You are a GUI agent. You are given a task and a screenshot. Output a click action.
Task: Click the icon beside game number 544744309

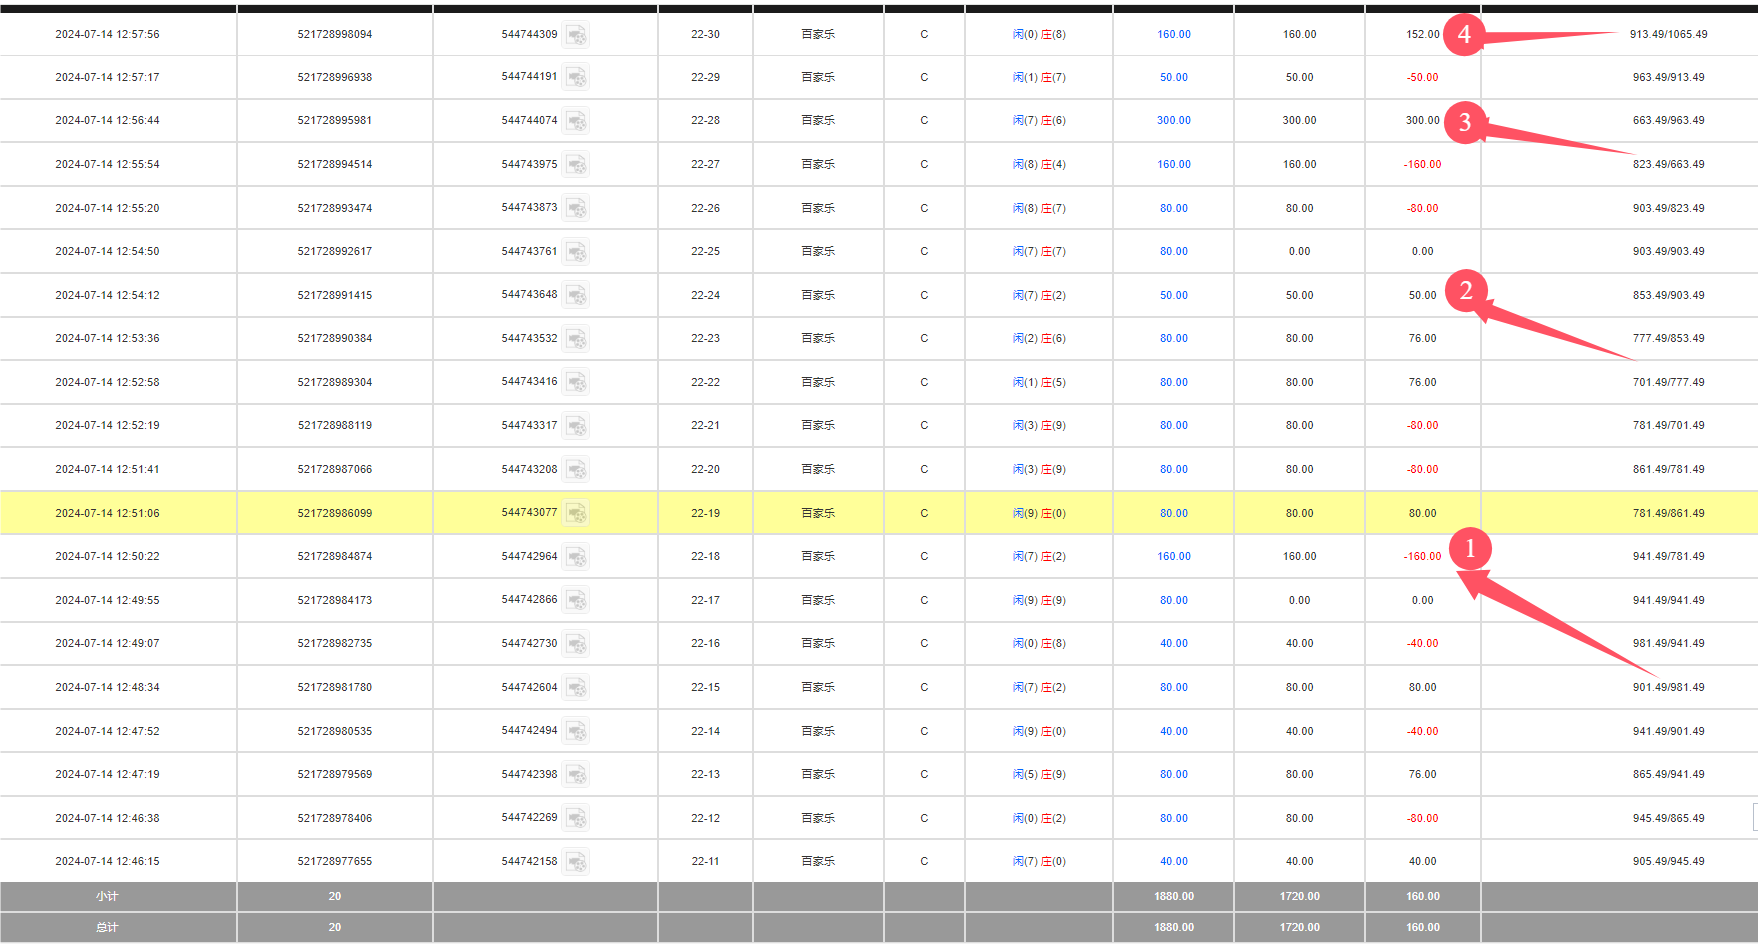(x=575, y=35)
